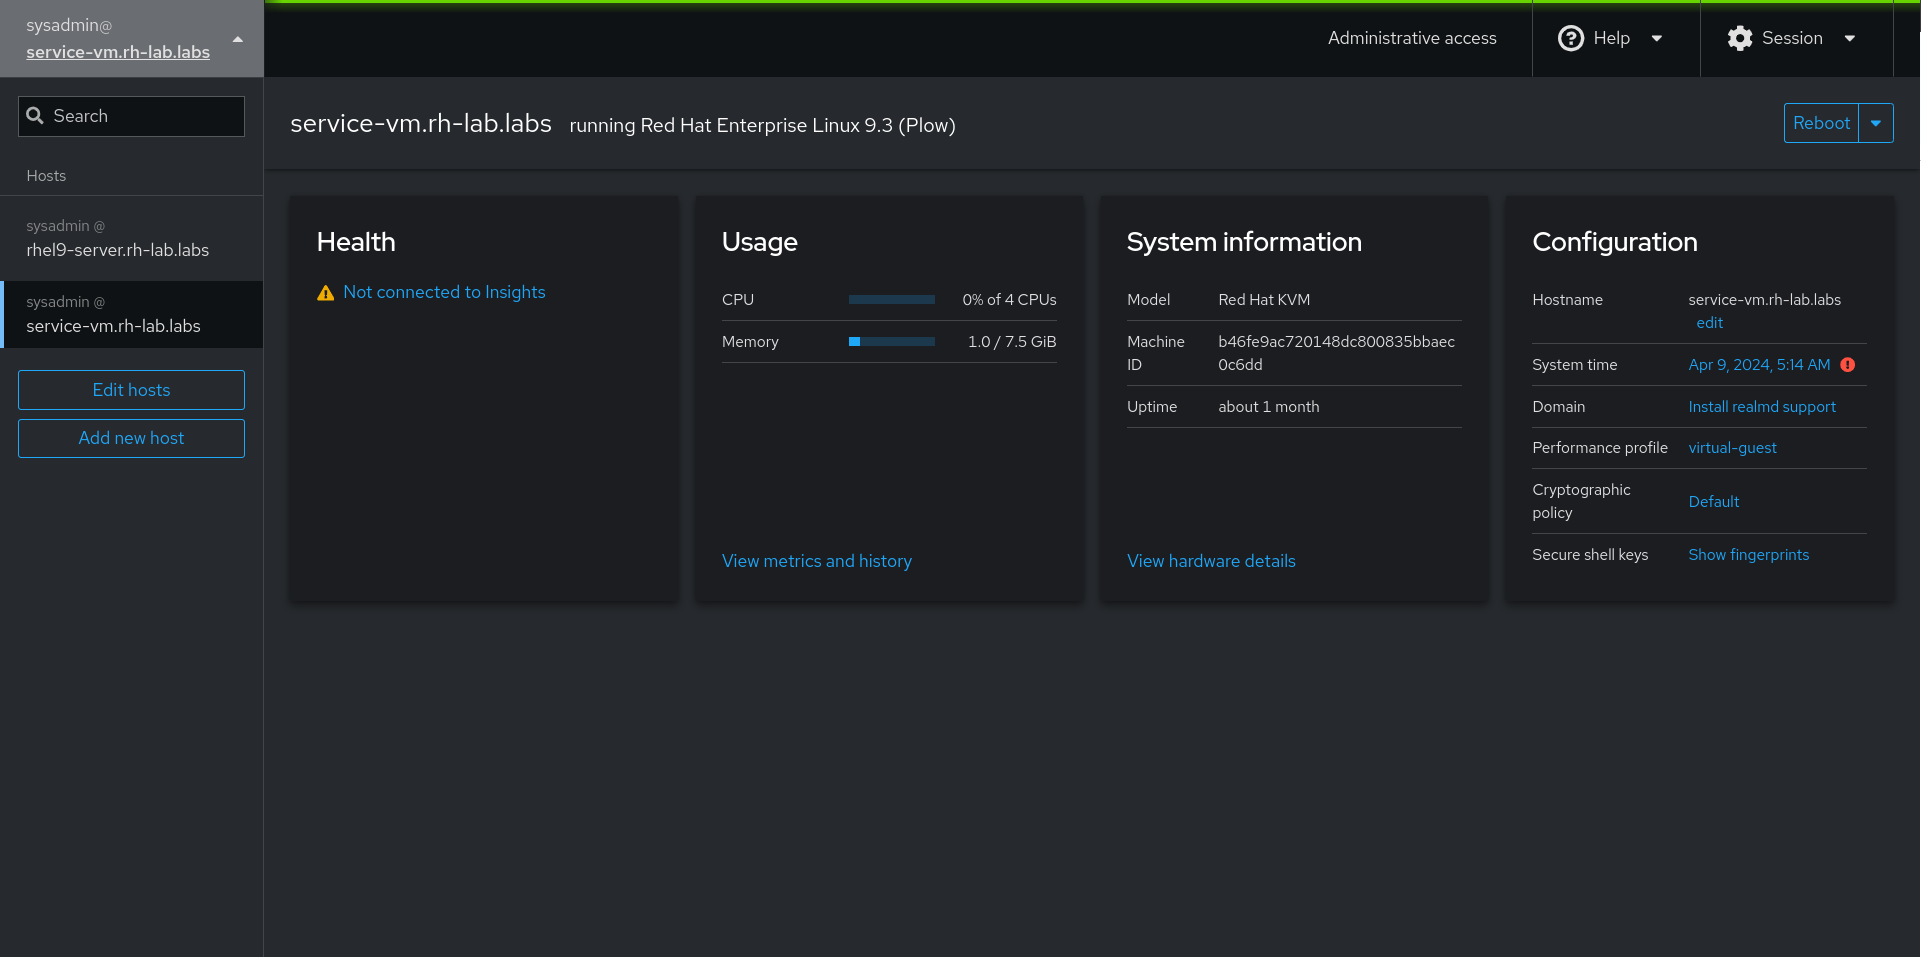Click the warning triangle in the Health card
This screenshot has height=960, width=1921.
pyautogui.click(x=325, y=292)
